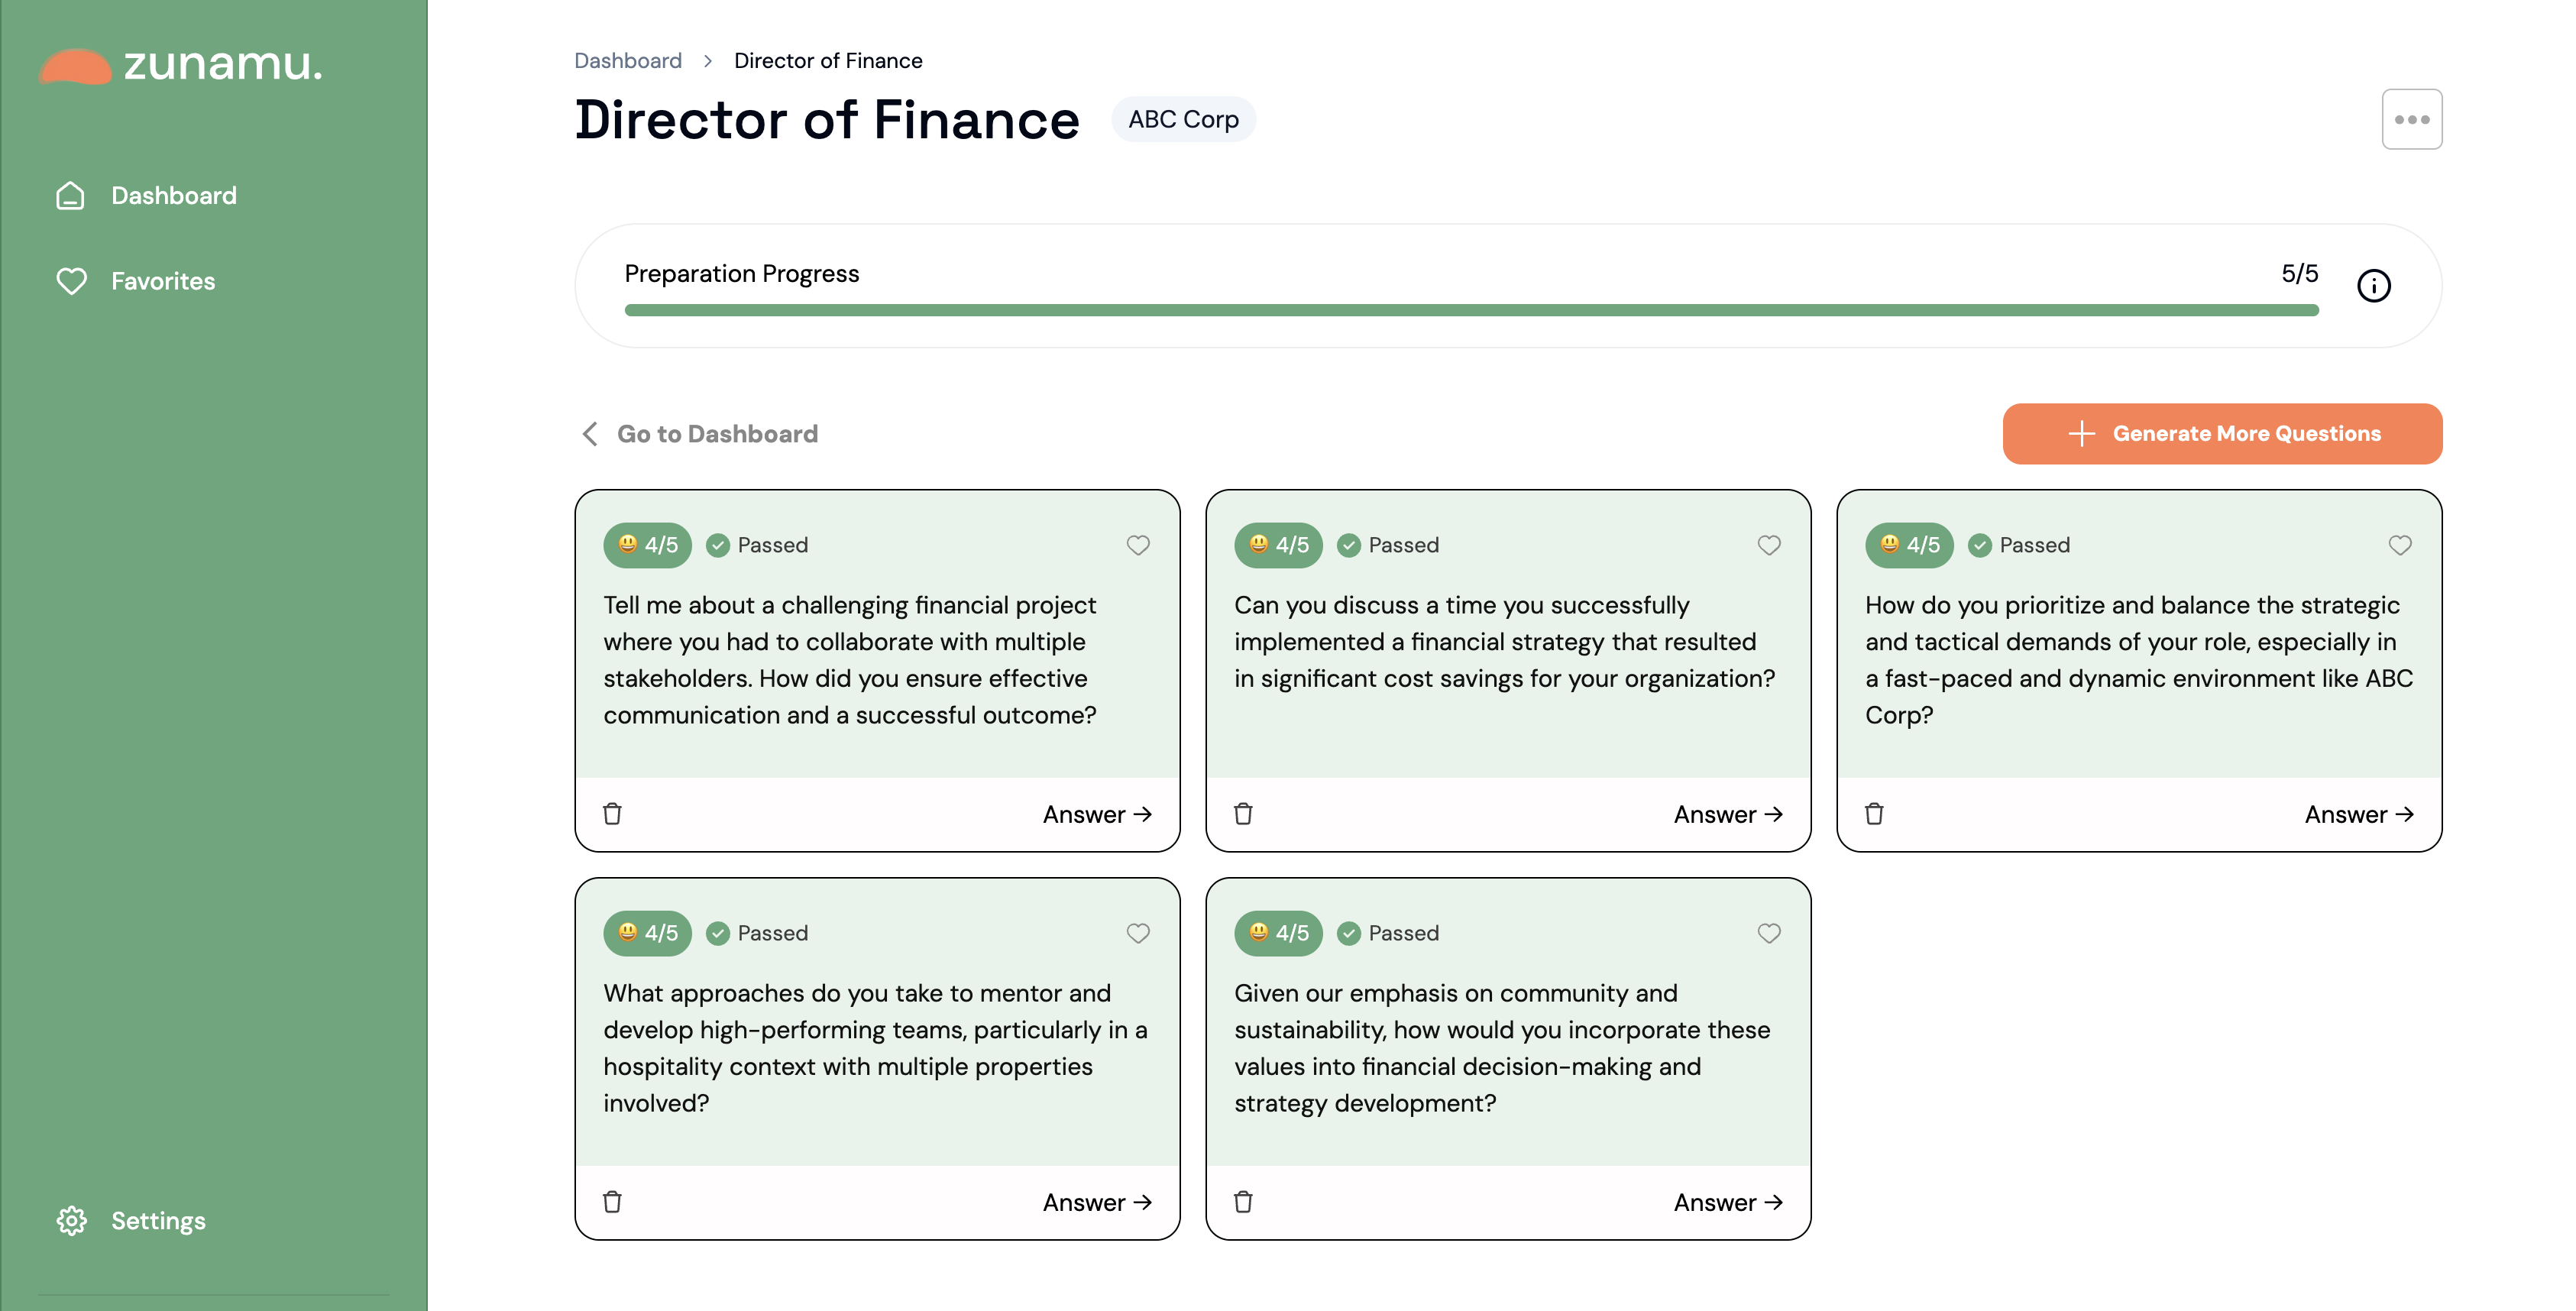The width and height of the screenshot is (2576, 1311).
Task: Click the Preparation Progress bar
Action: 1470,311
